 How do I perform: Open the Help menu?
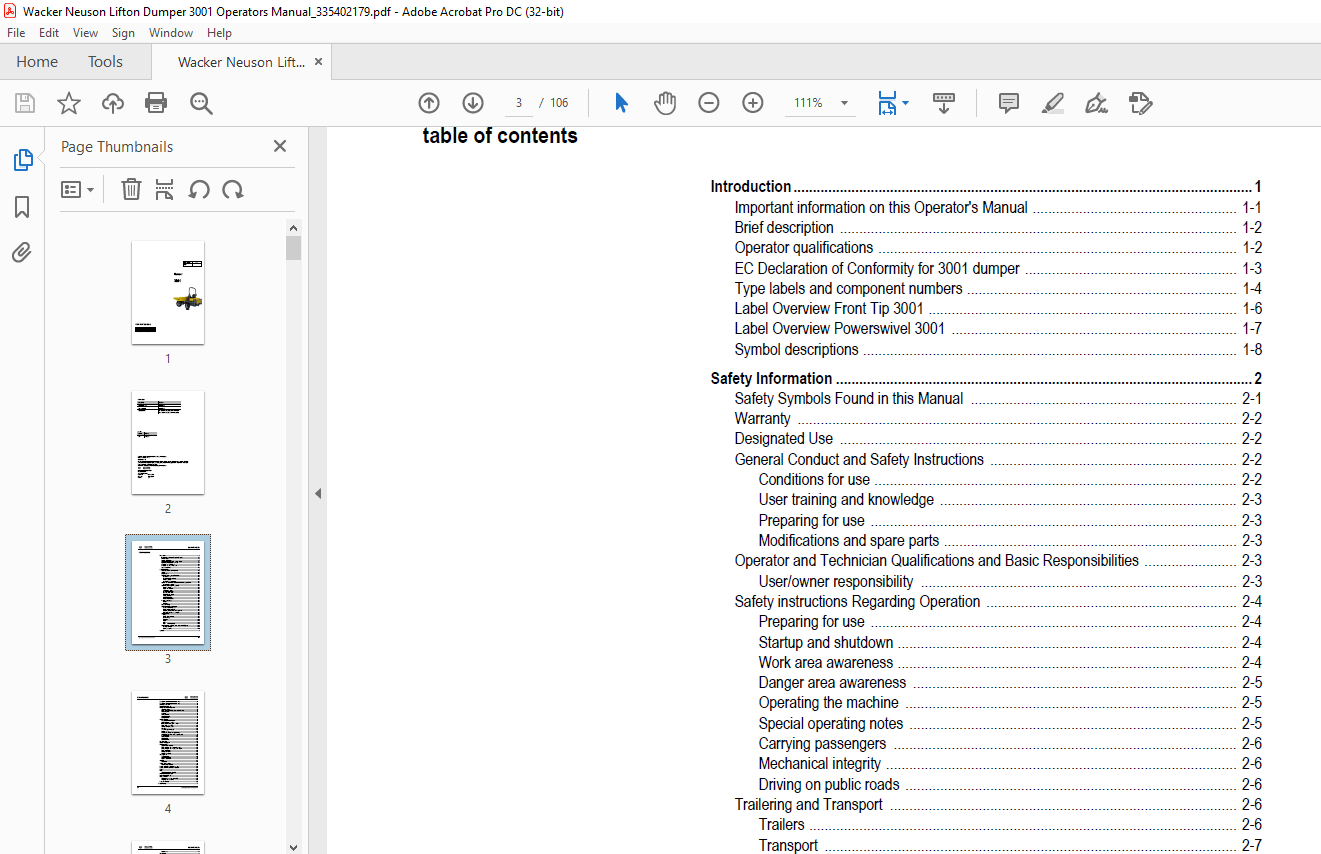coord(219,33)
